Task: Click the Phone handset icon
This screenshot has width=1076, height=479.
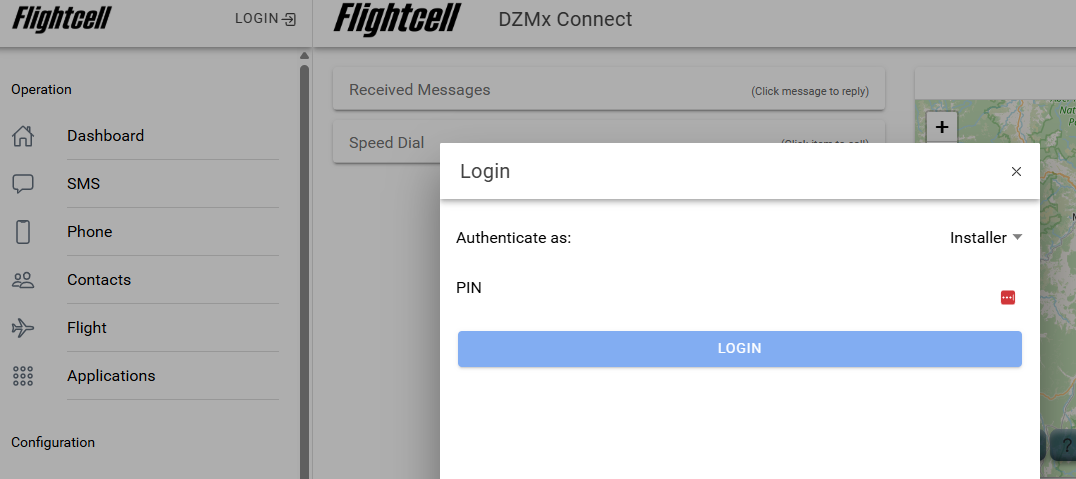Action: [23, 232]
